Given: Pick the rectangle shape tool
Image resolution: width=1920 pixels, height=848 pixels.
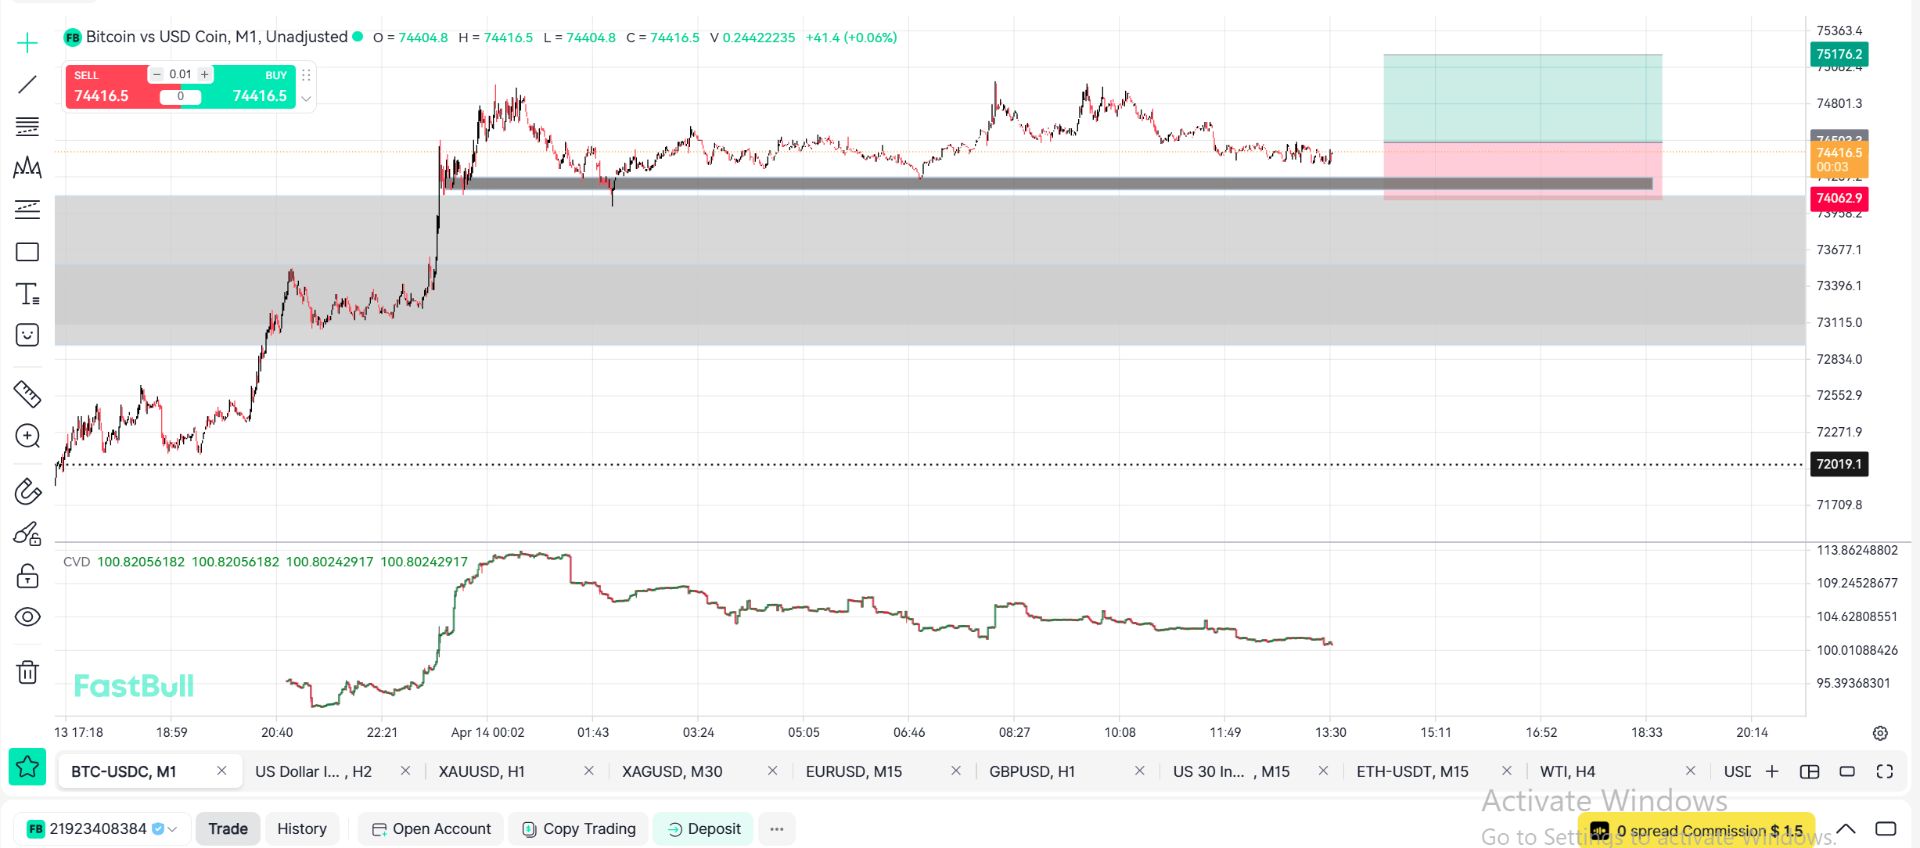Looking at the screenshot, I should pos(27,252).
